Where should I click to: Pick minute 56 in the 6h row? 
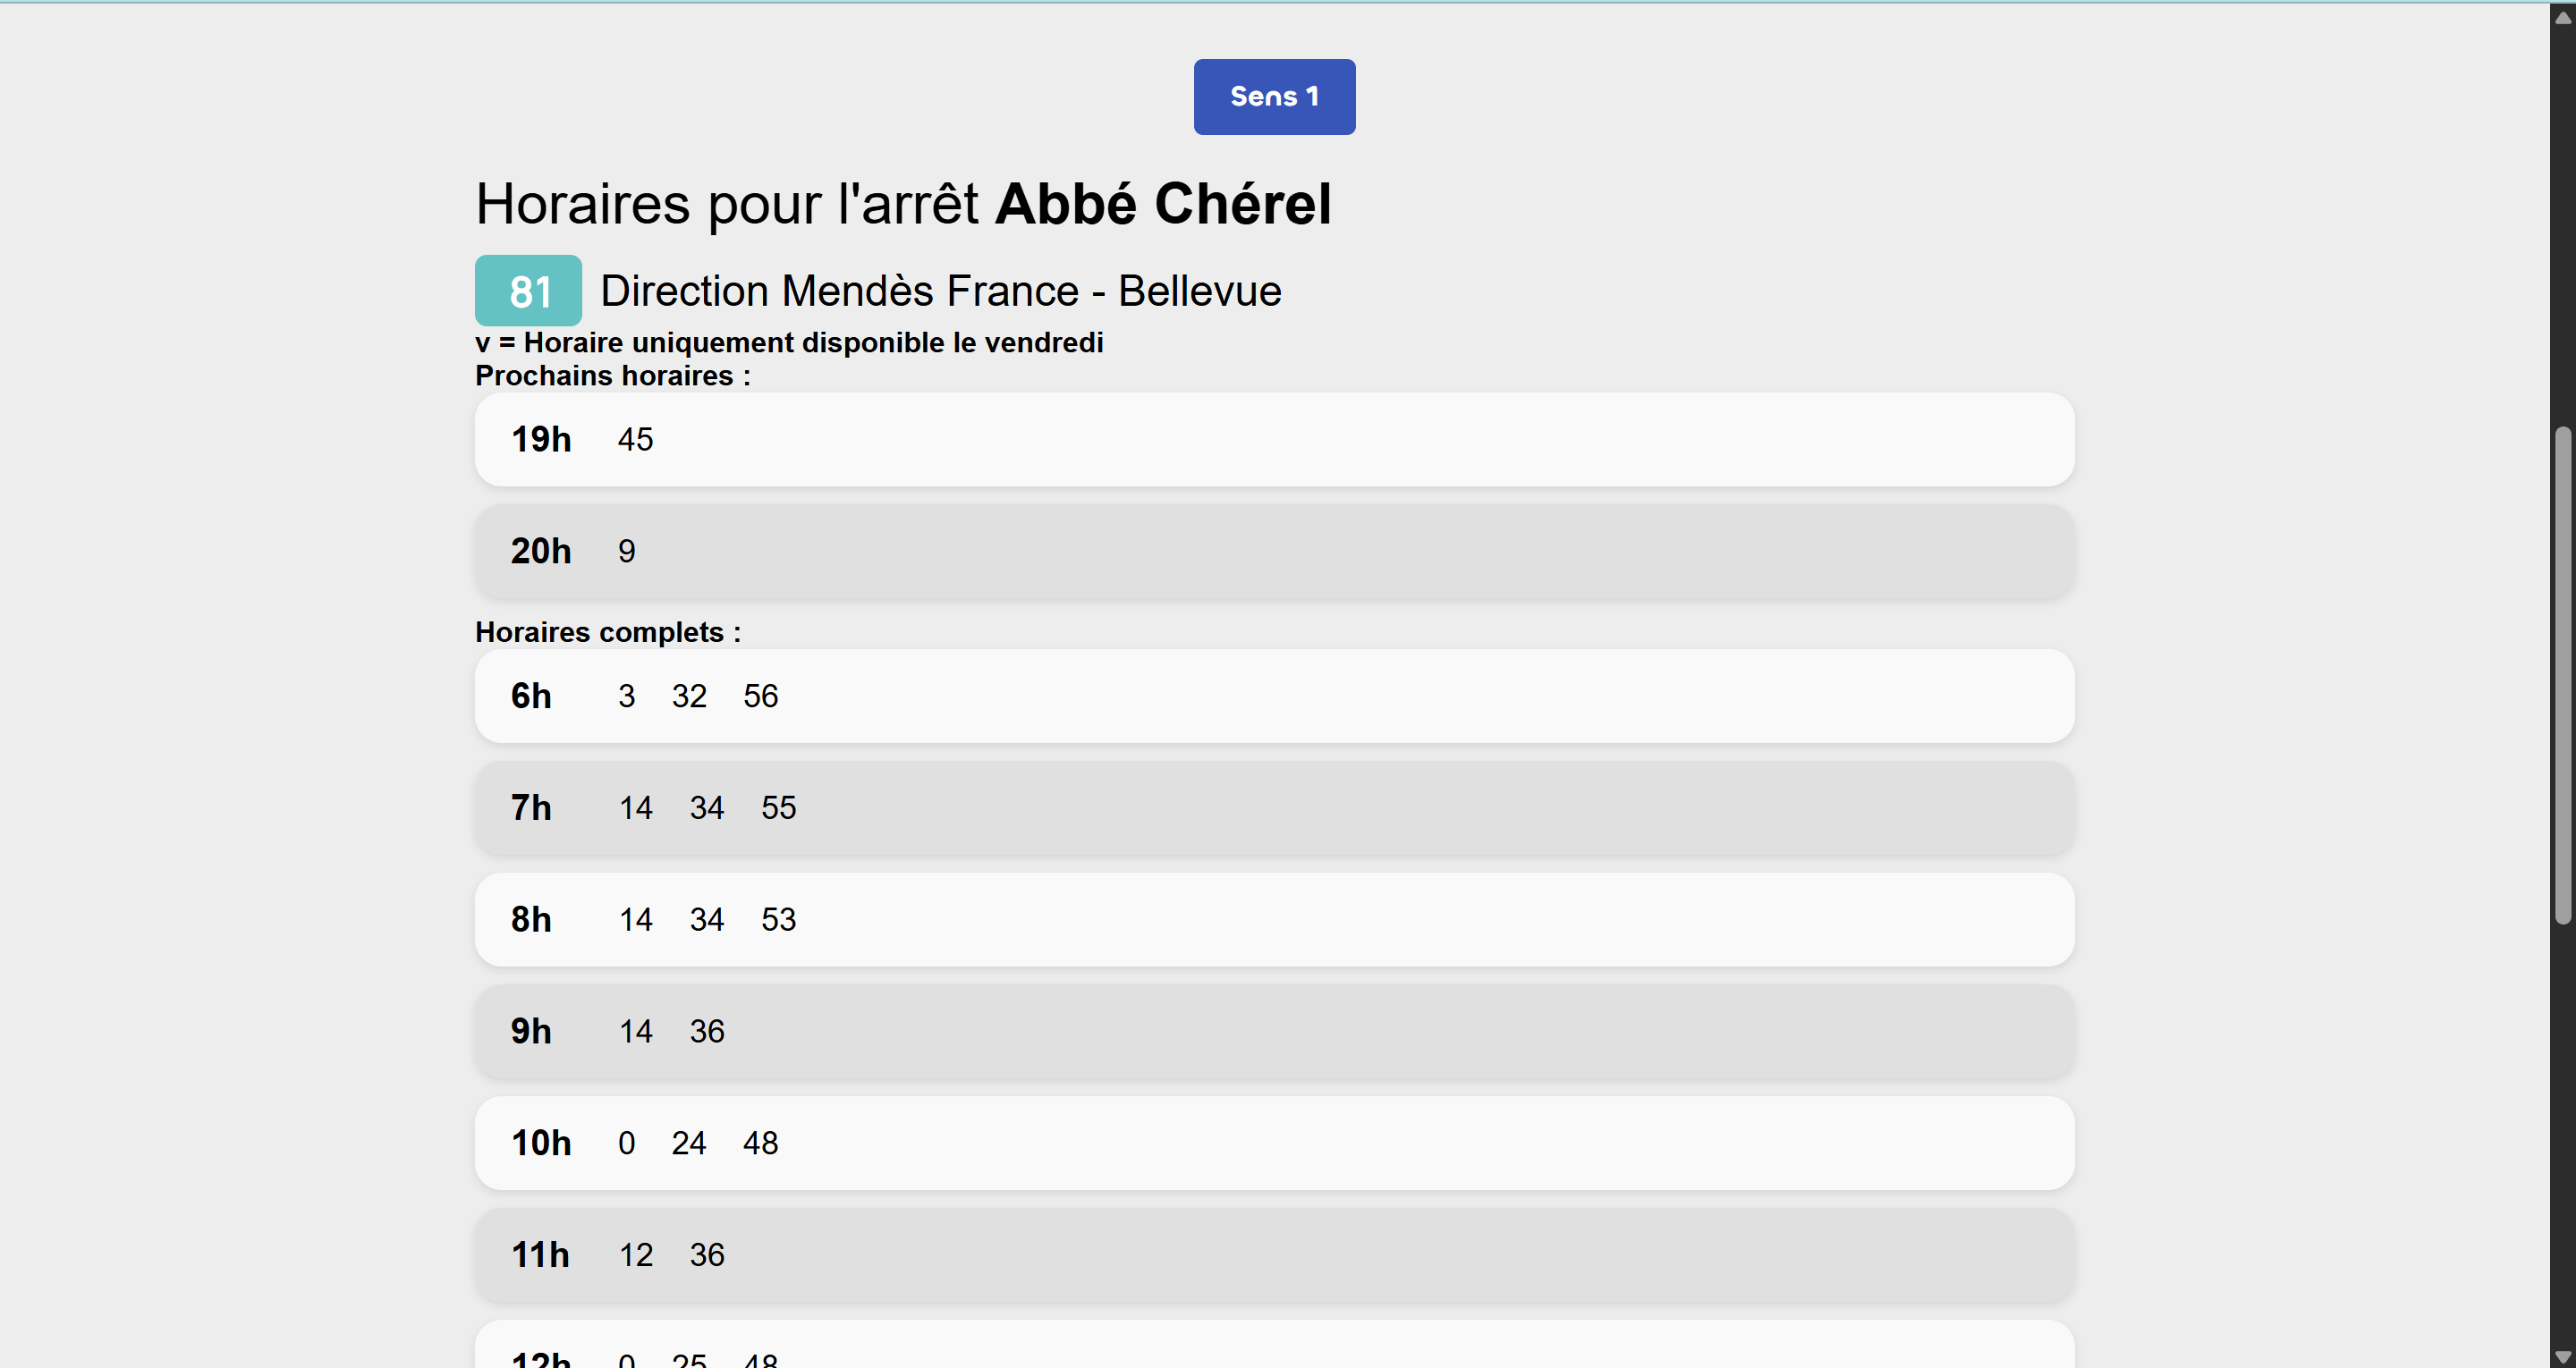pyautogui.click(x=760, y=696)
